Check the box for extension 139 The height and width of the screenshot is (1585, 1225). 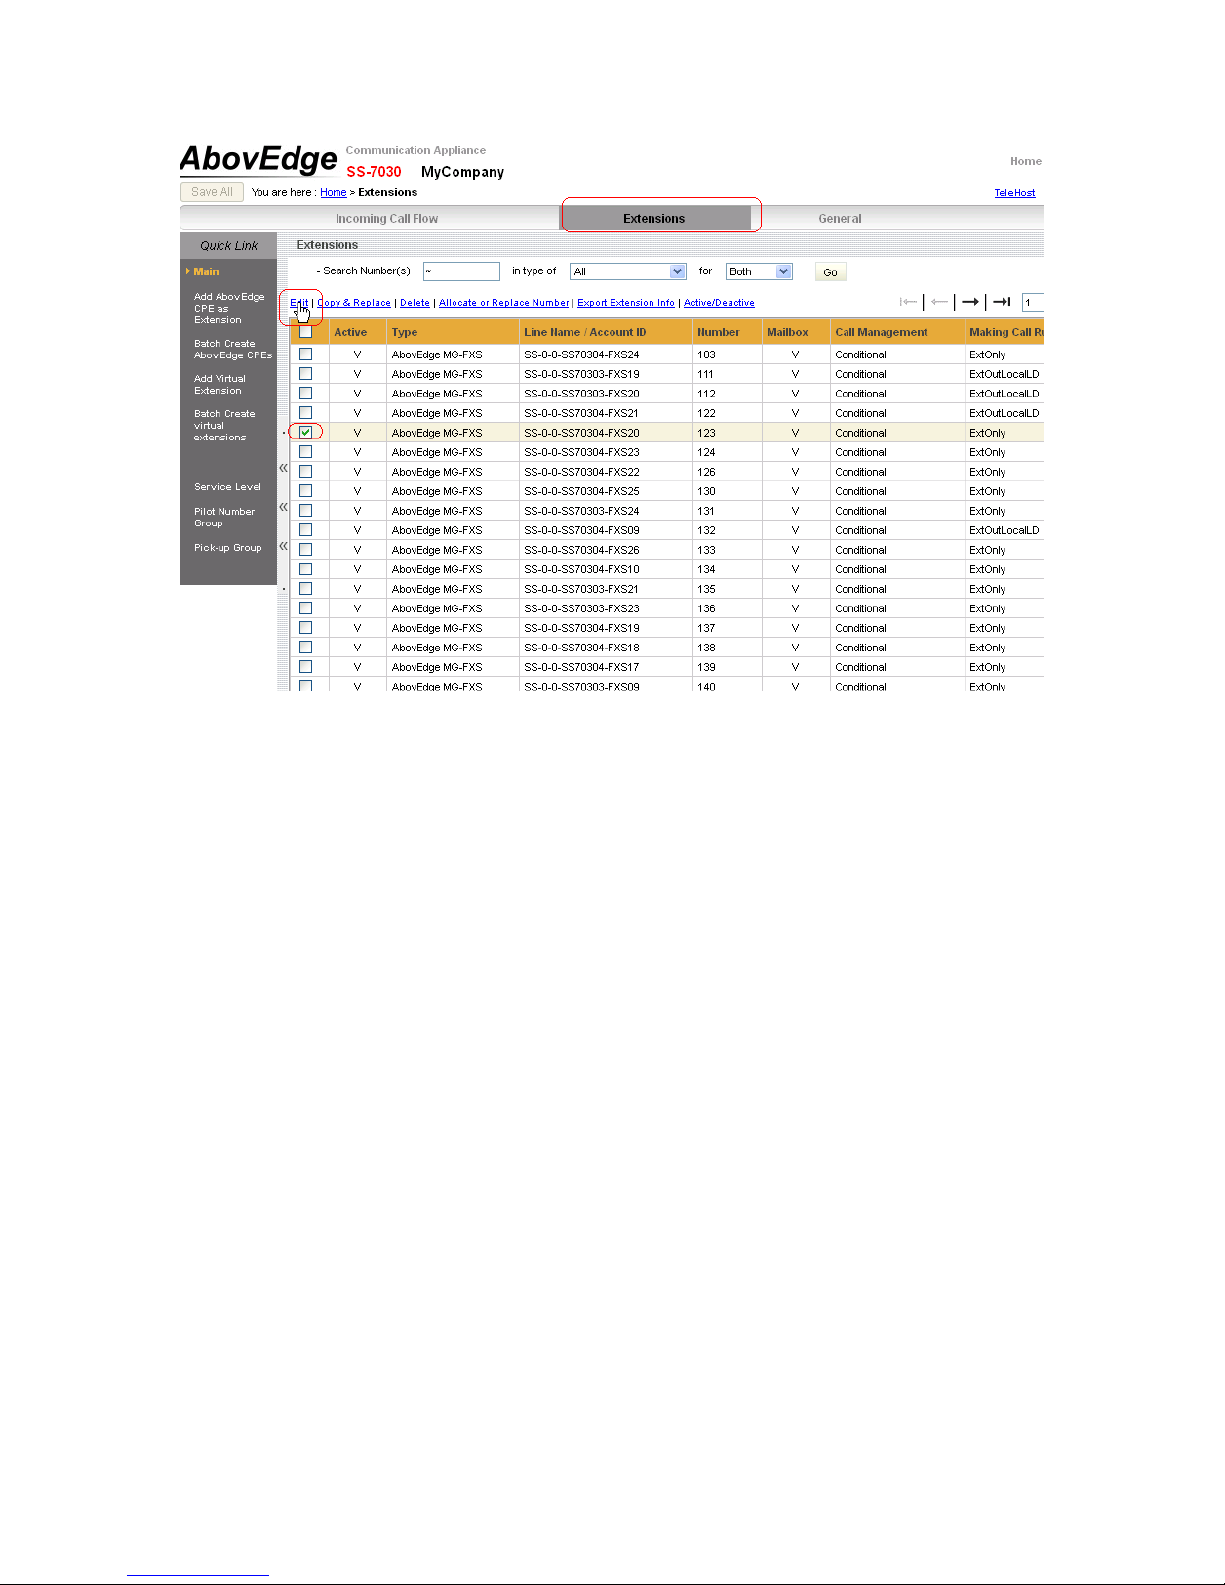[306, 667]
